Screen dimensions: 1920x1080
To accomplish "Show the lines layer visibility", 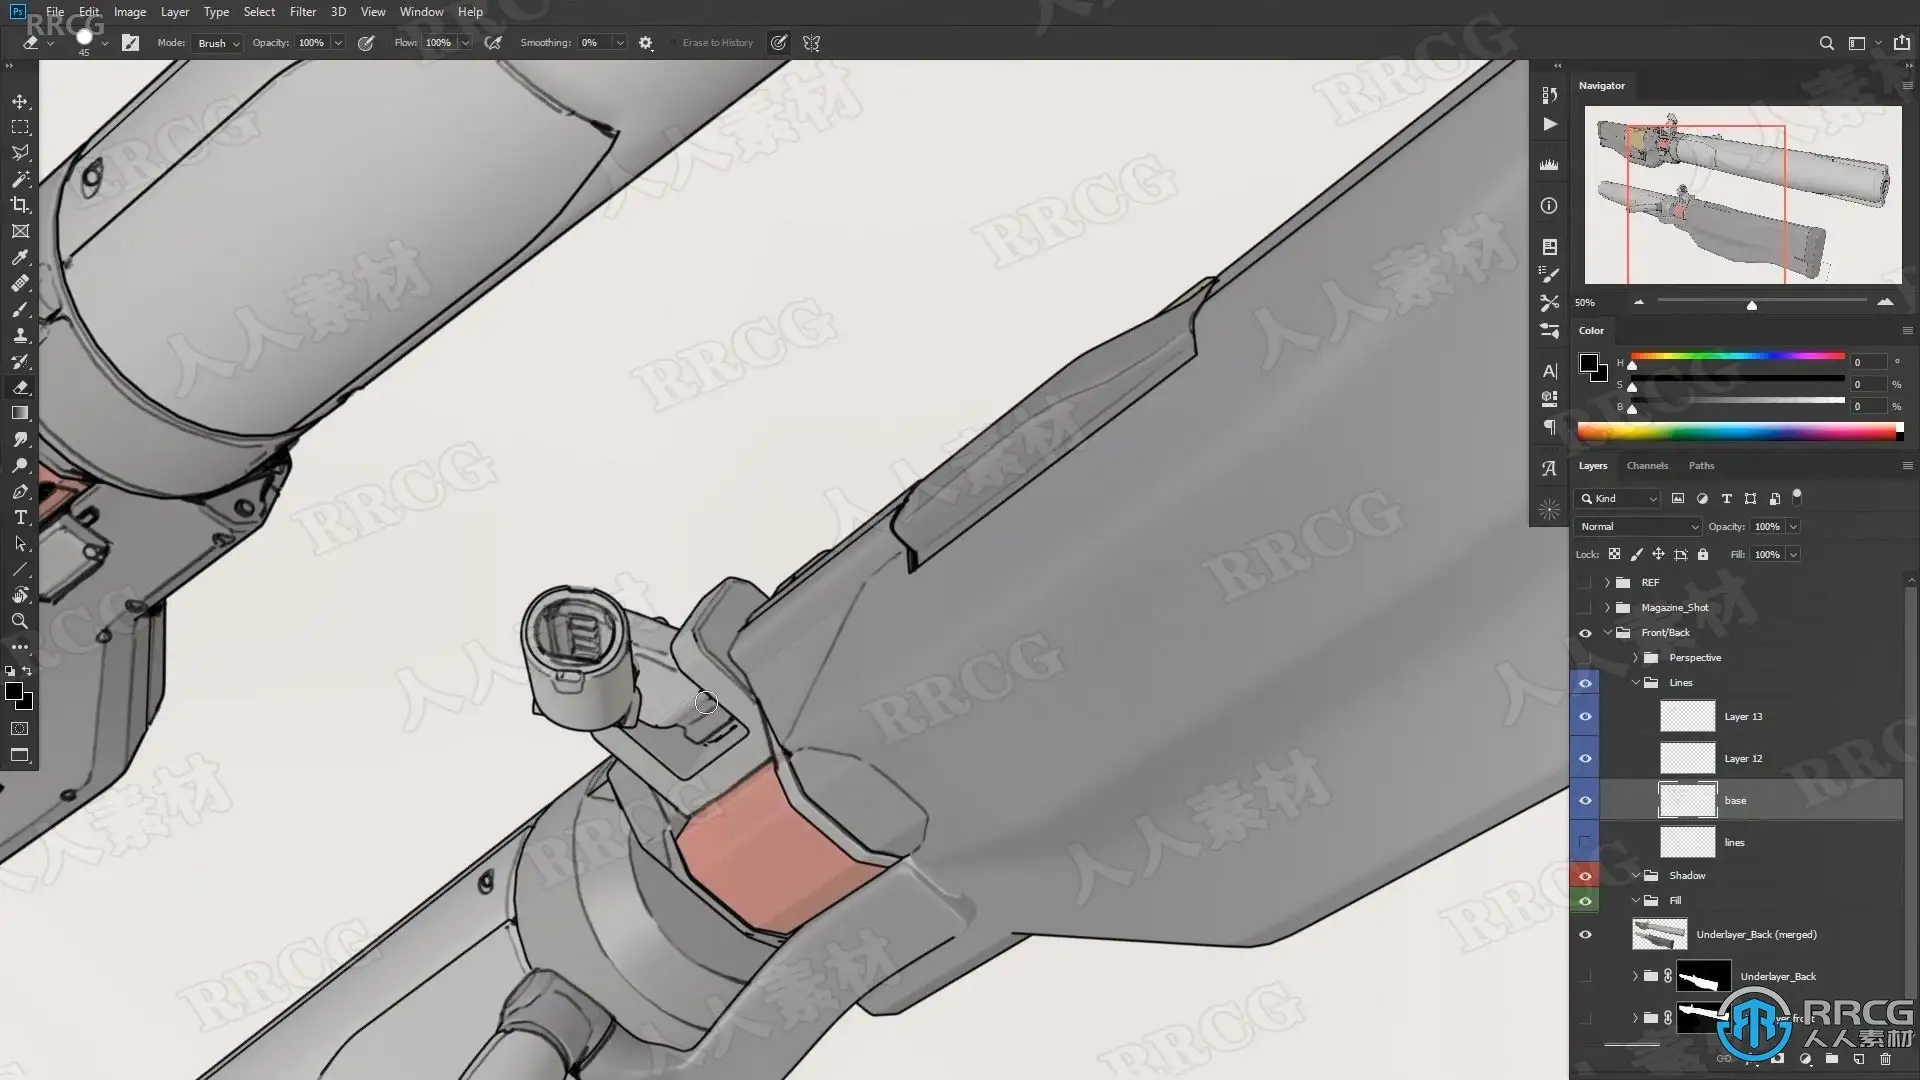I will 1585,842.
